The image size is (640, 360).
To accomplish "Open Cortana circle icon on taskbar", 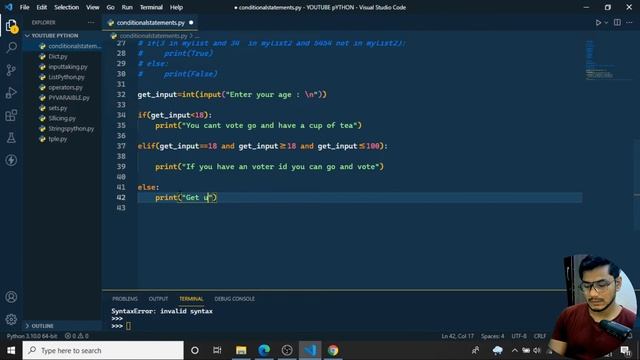I will click(195, 350).
